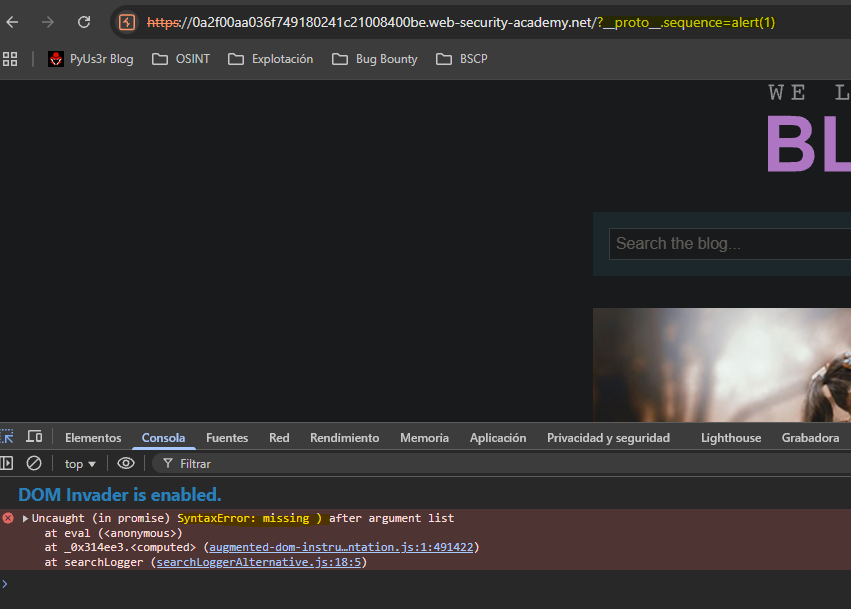This screenshot has height=609, width=851.
Task: Expand the Uncaught SyntaxError message
Action: [x=25, y=518]
